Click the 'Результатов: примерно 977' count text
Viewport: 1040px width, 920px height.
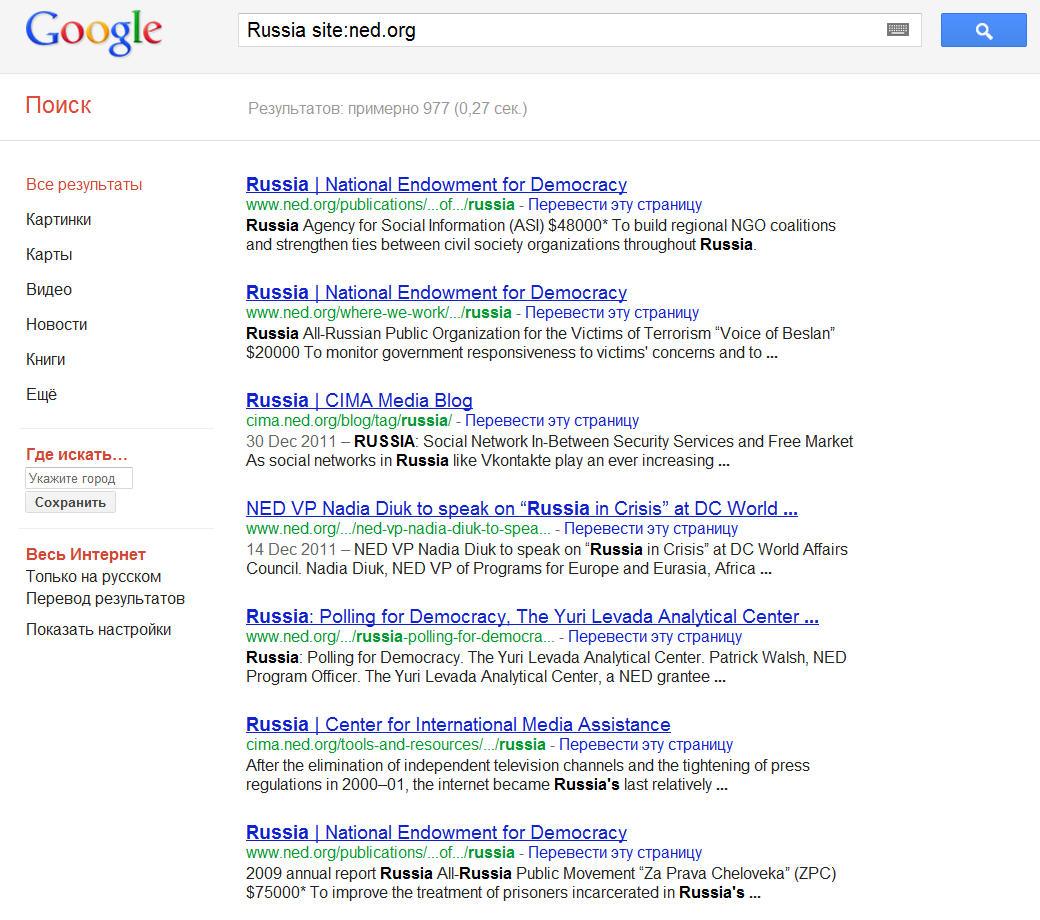pos(387,108)
